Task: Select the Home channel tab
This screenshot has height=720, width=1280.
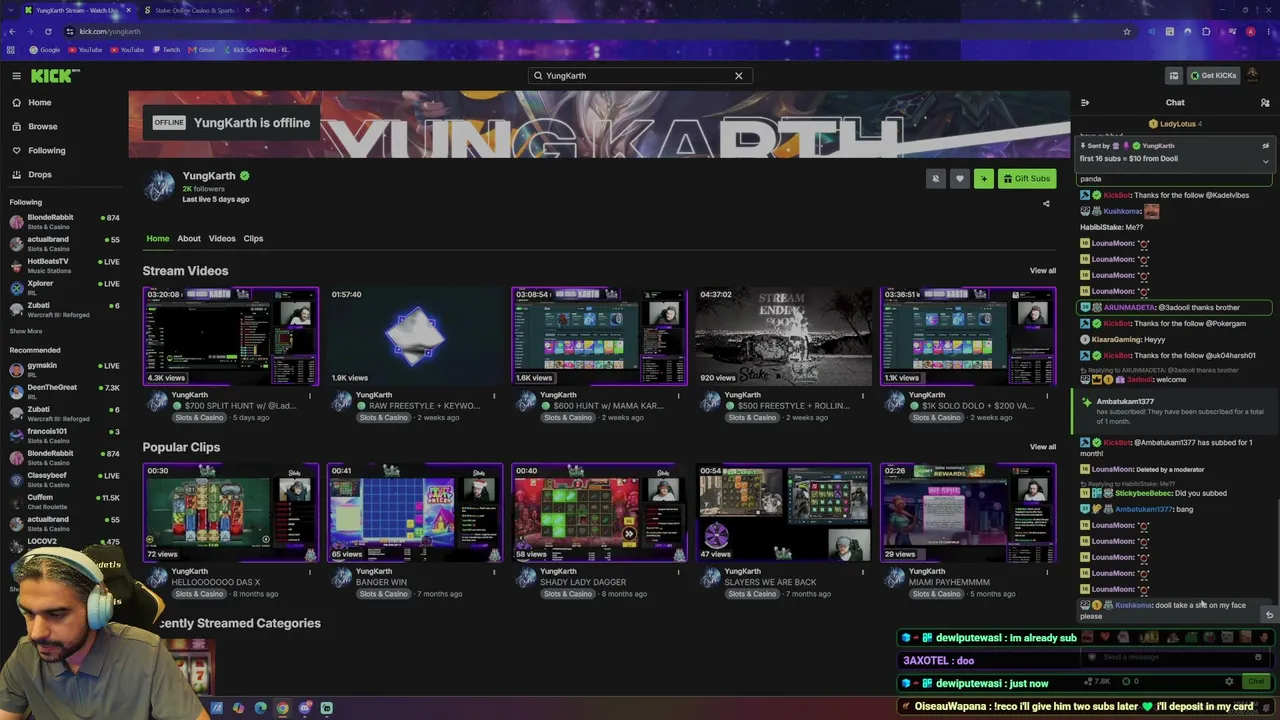Action: (x=158, y=238)
